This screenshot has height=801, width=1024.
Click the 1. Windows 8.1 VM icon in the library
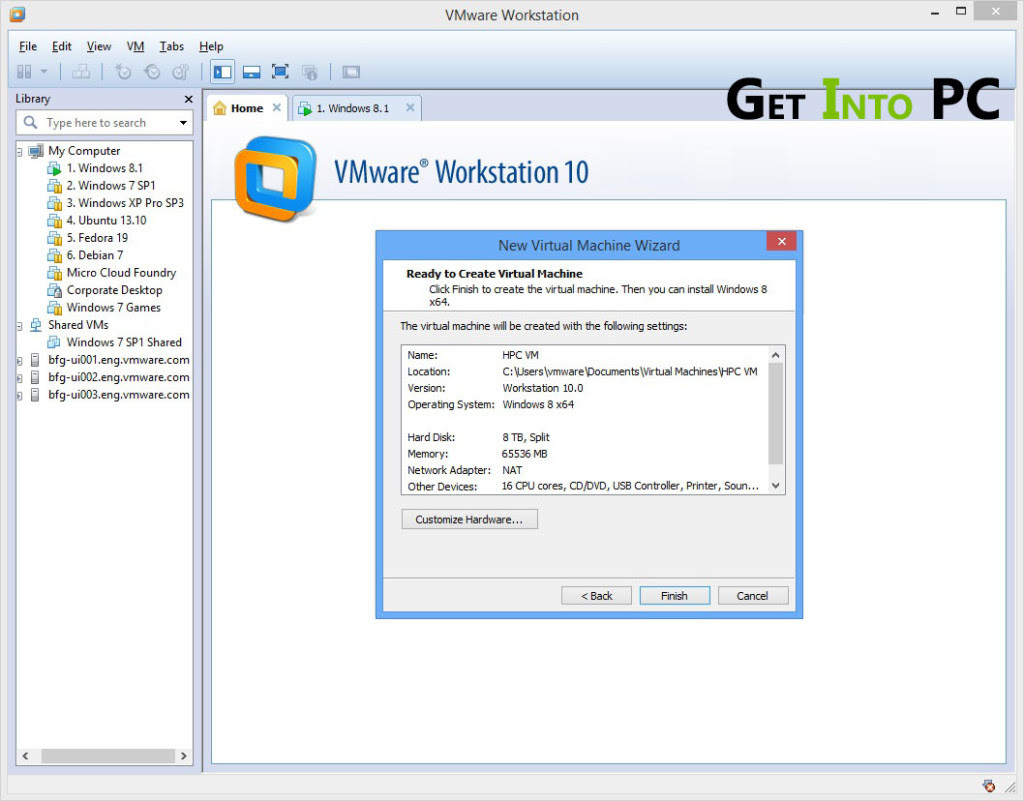(x=54, y=168)
